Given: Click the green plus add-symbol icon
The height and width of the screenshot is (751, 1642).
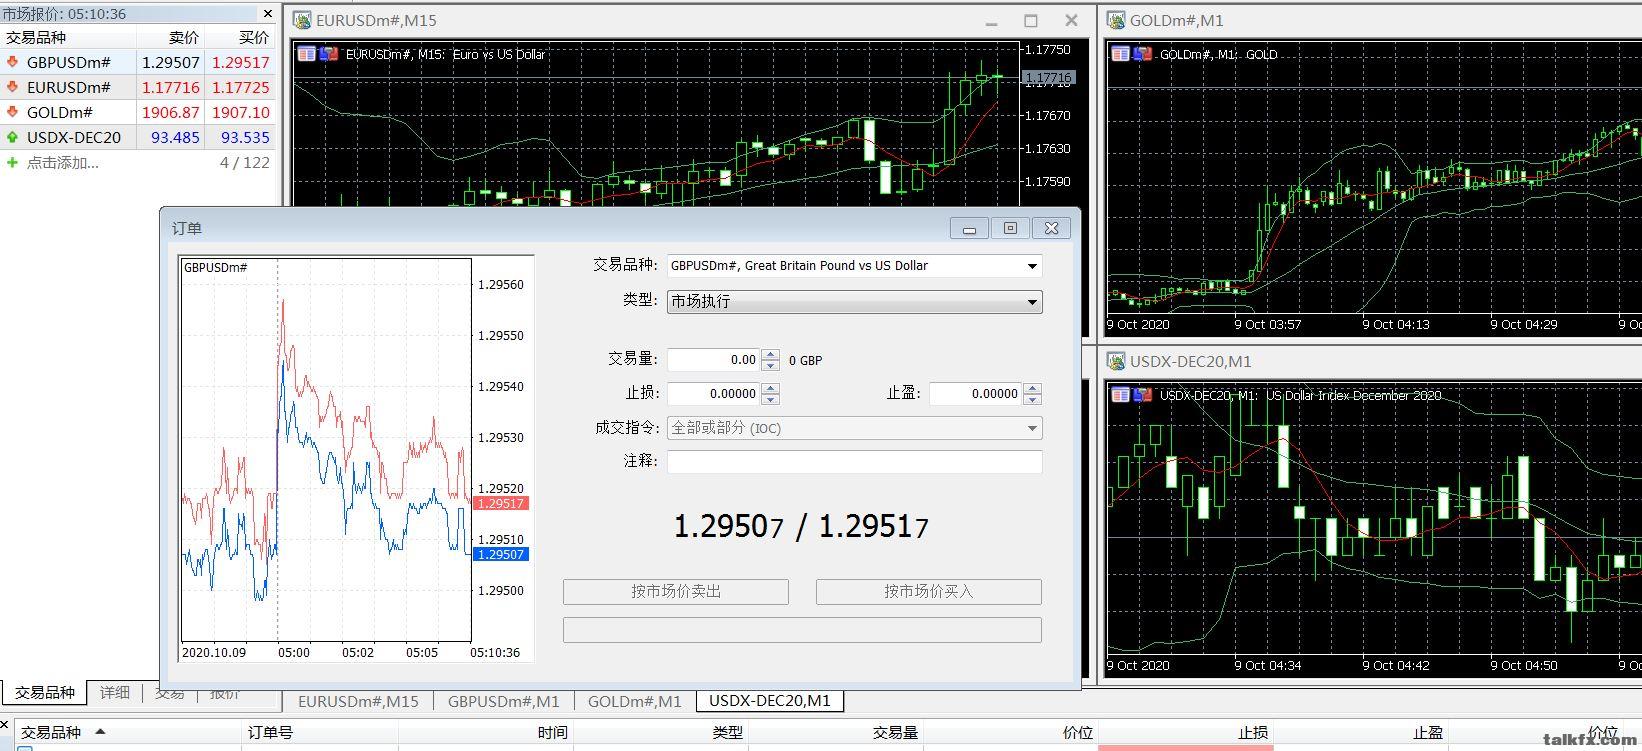Looking at the screenshot, I should (12, 162).
